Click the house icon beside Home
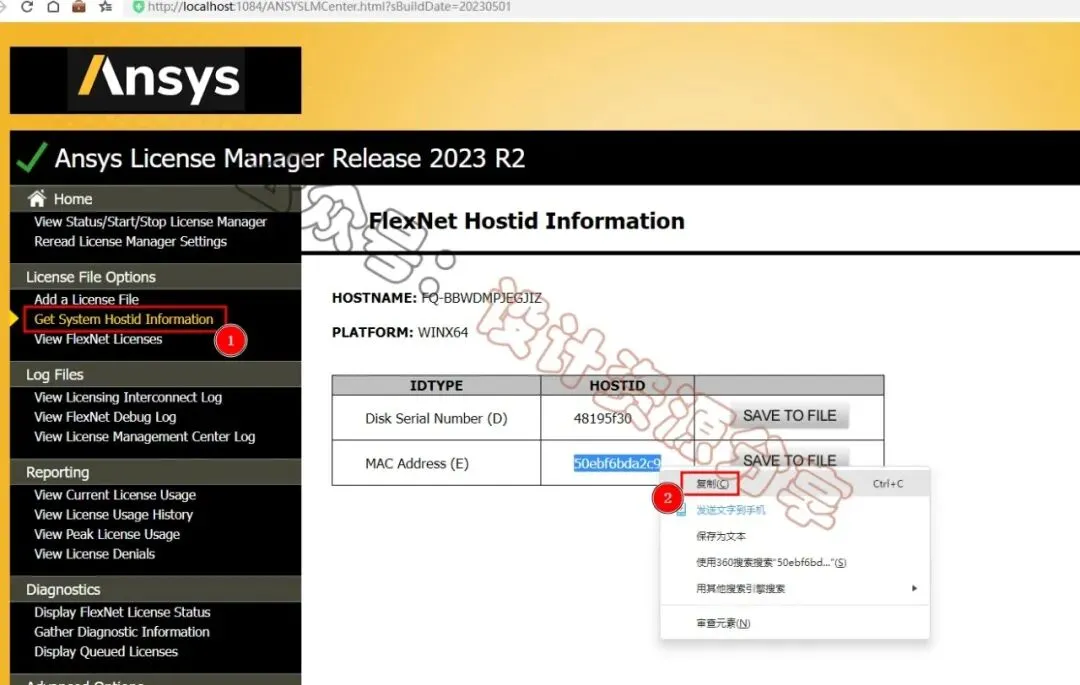 click(37, 198)
